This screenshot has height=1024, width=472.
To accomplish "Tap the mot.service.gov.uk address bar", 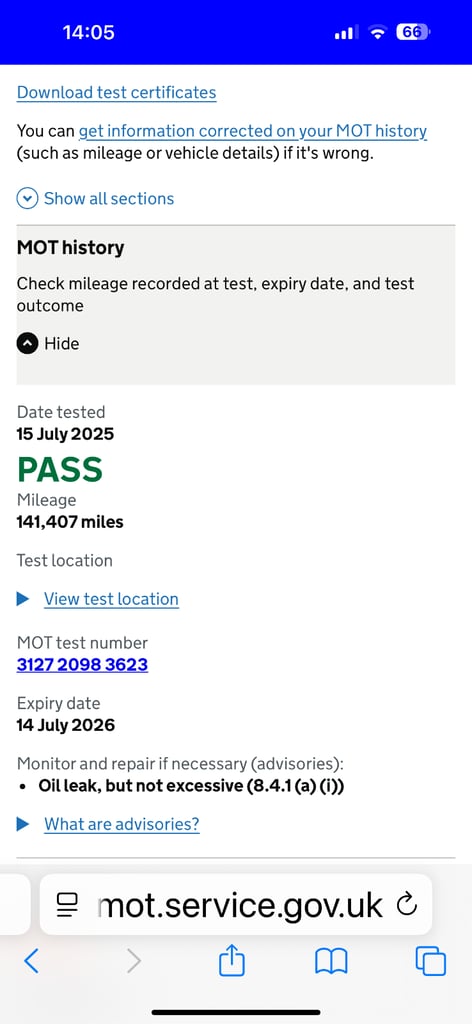I will click(x=236, y=904).
